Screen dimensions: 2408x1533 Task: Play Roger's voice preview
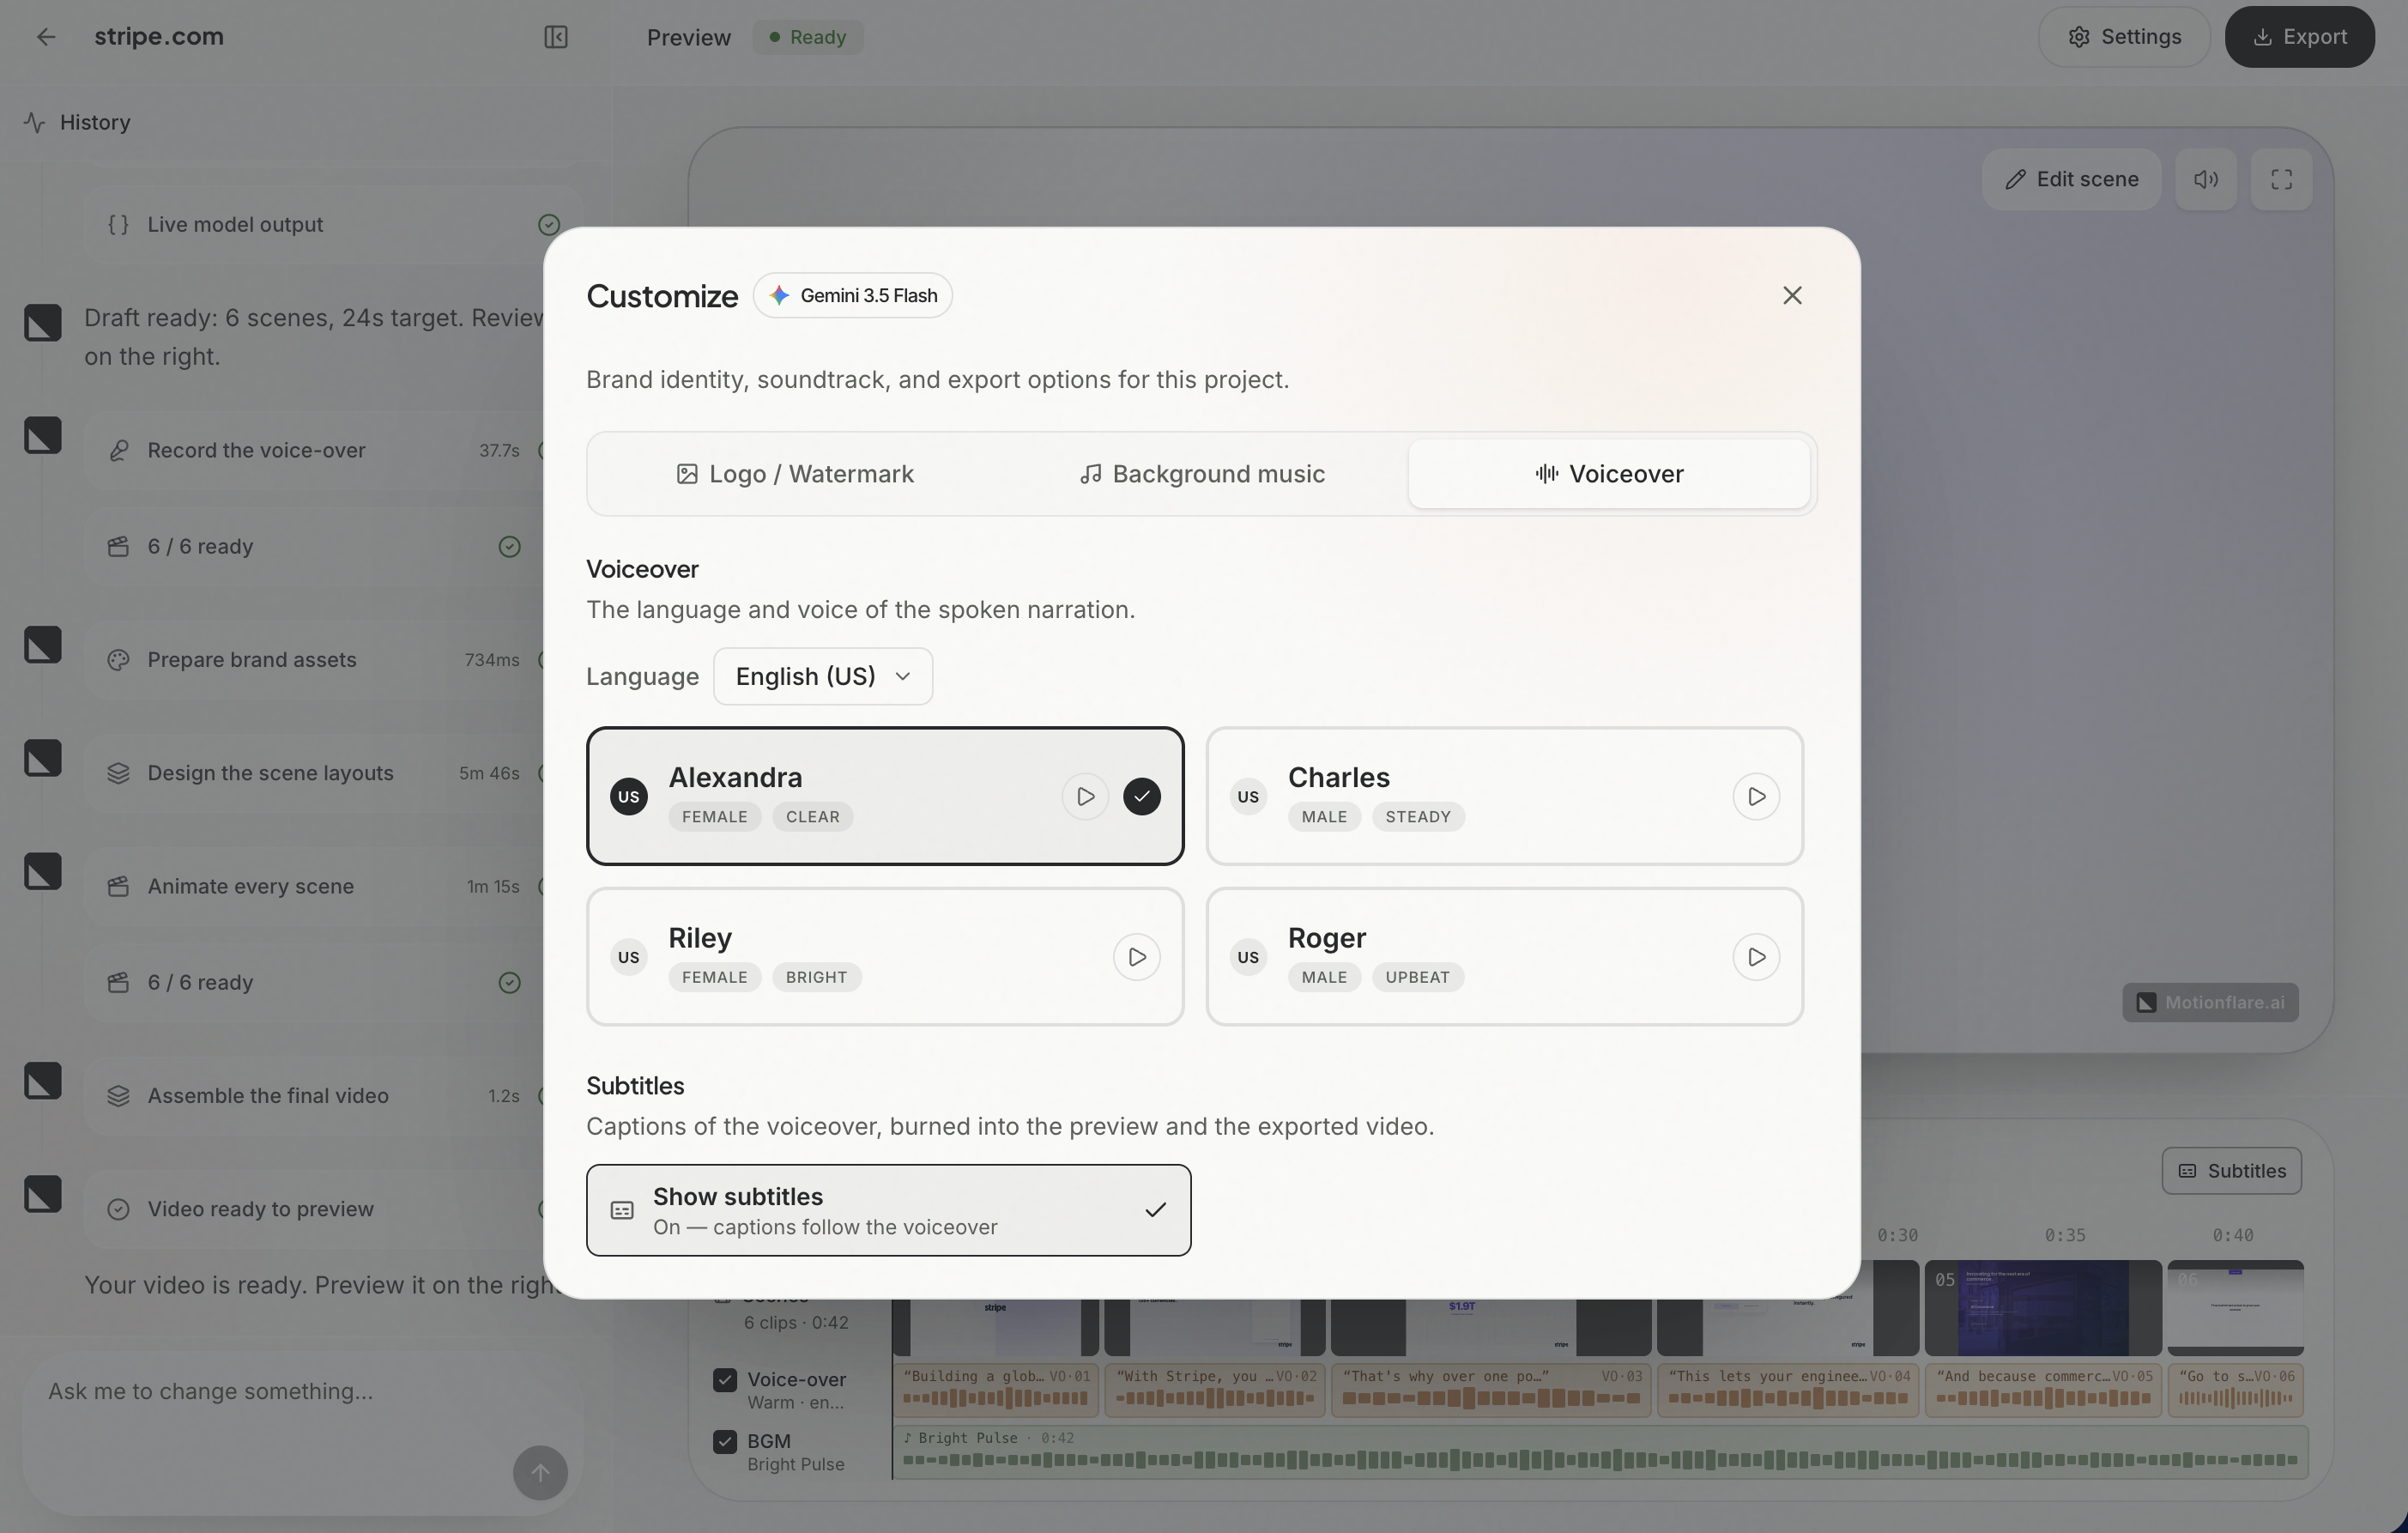click(1756, 957)
